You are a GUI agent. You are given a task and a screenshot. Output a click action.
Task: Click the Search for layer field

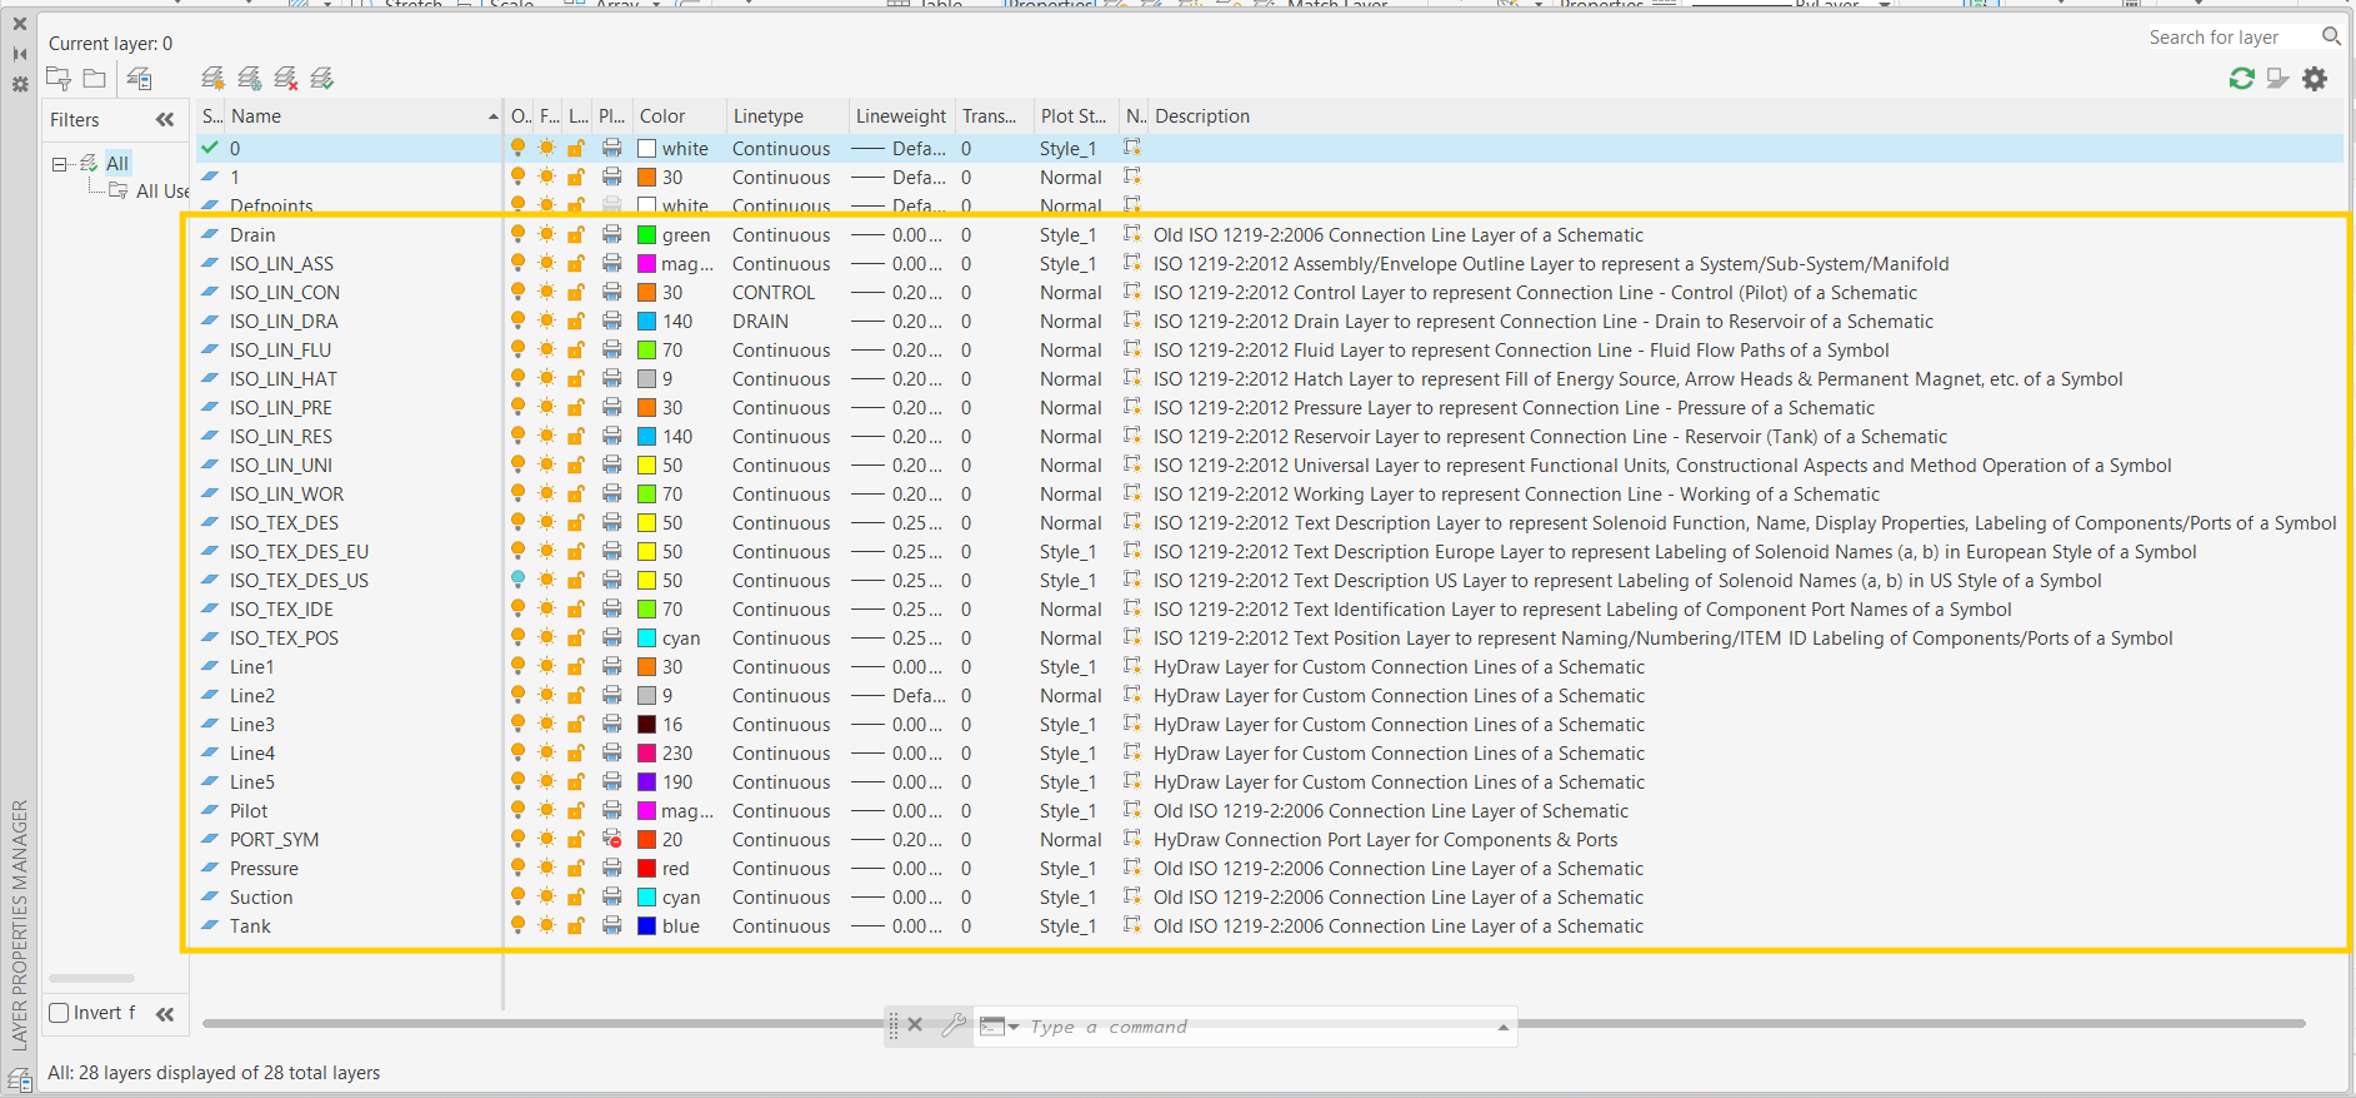(2230, 37)
